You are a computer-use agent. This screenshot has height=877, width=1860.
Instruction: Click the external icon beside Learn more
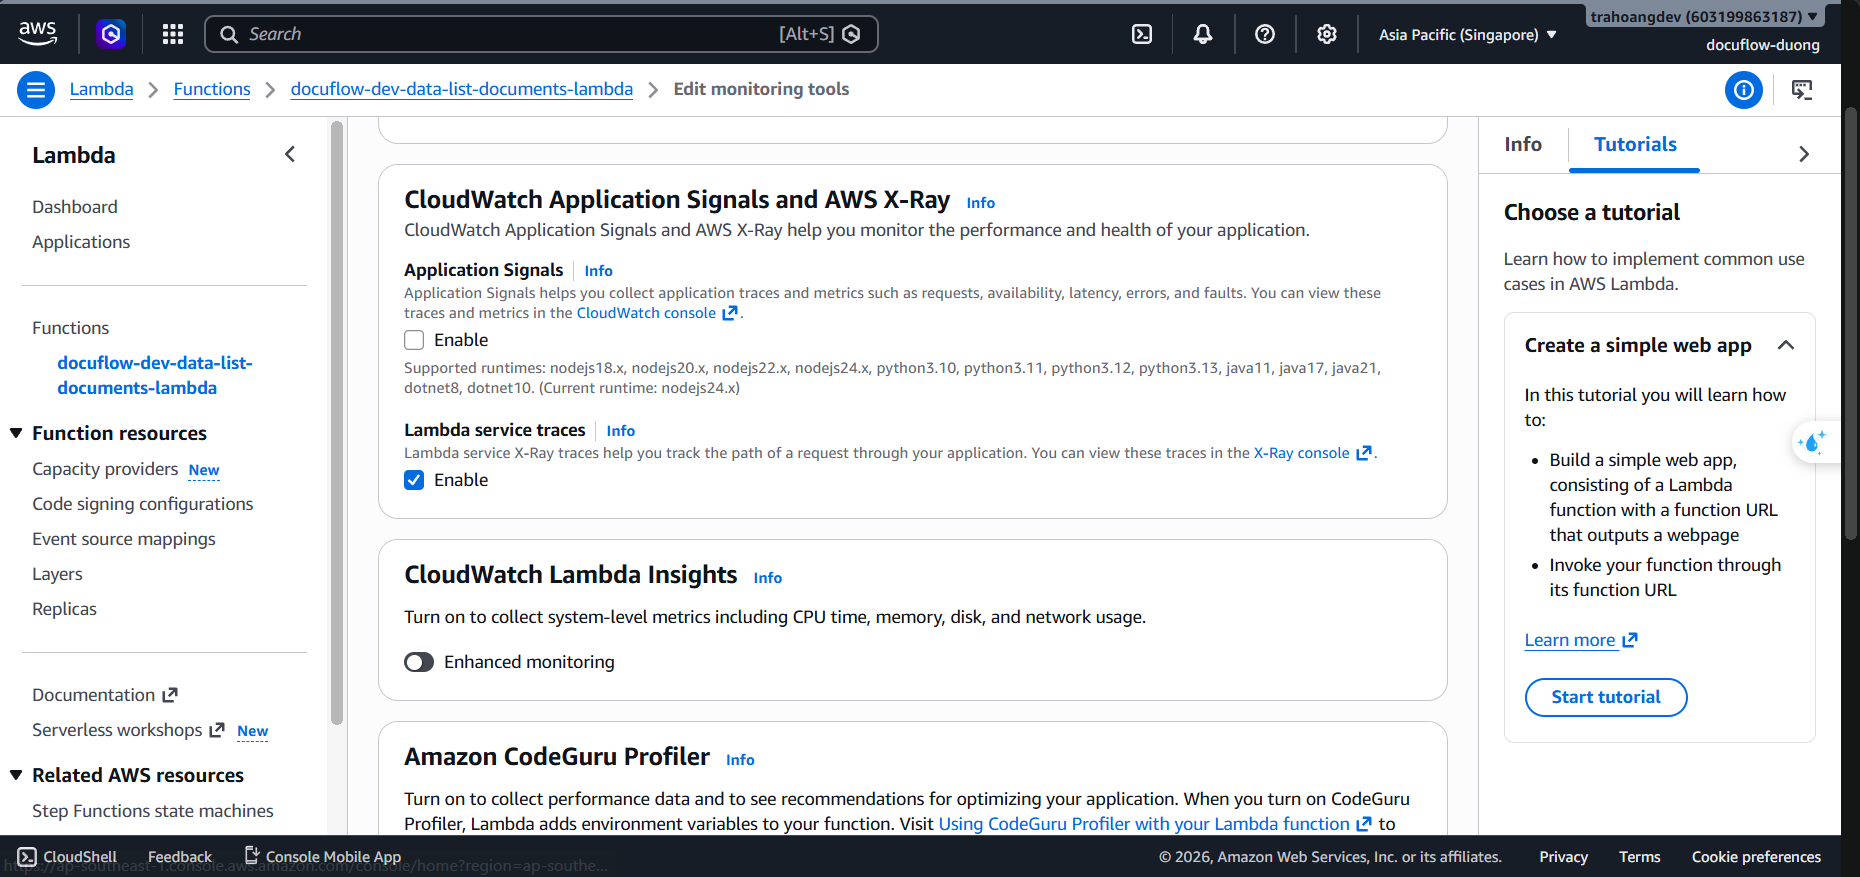1630,640
